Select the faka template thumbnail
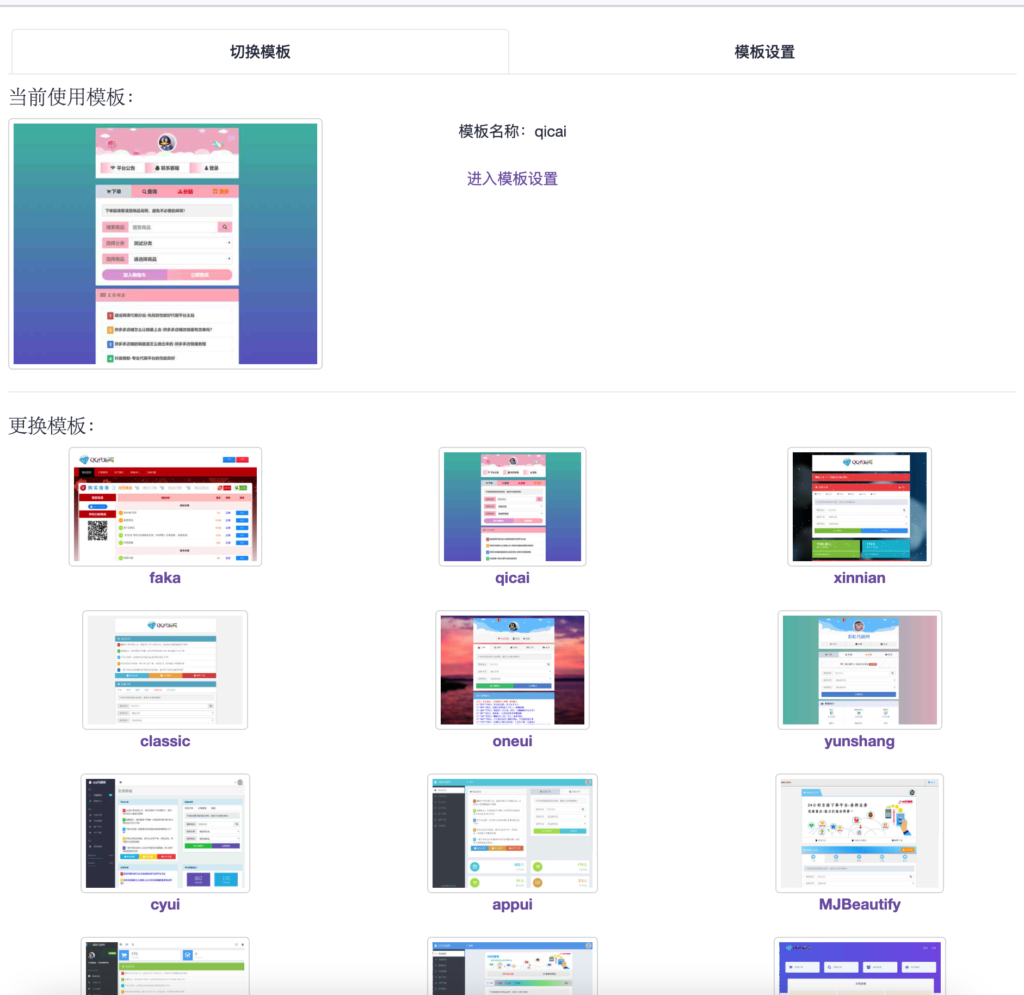Viewport: 1024px width, 995px height. pos(165,507)
